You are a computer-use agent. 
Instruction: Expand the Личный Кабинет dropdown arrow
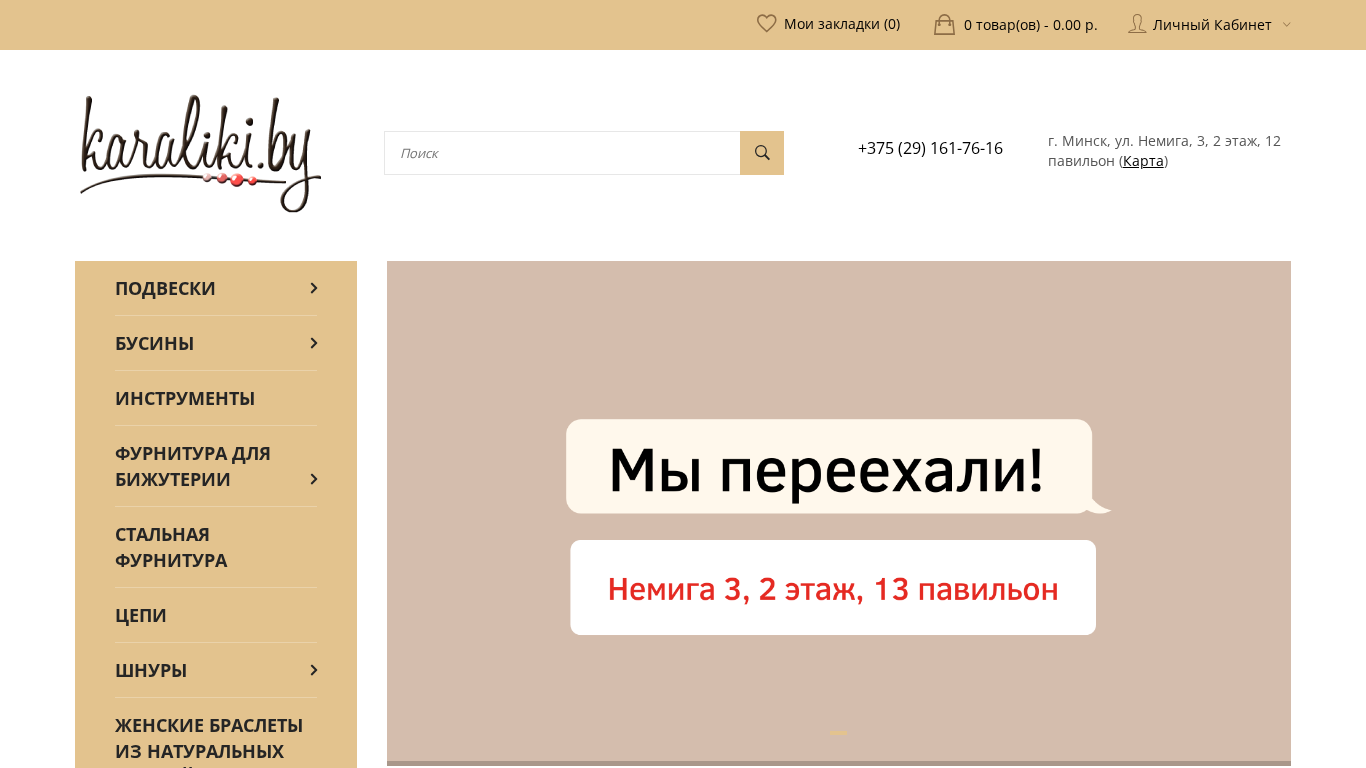(1286, 25)
